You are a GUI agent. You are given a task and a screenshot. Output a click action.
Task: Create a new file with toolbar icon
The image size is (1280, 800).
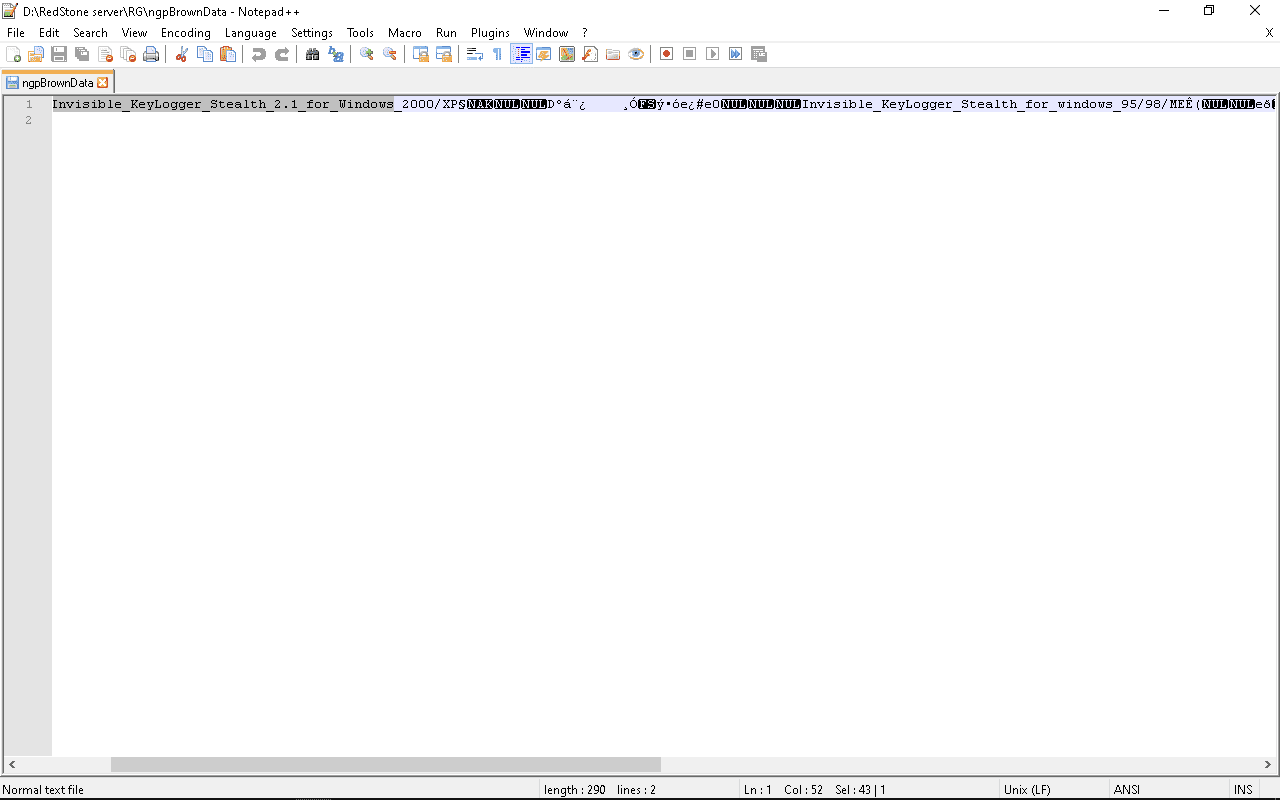pos(14,54)
